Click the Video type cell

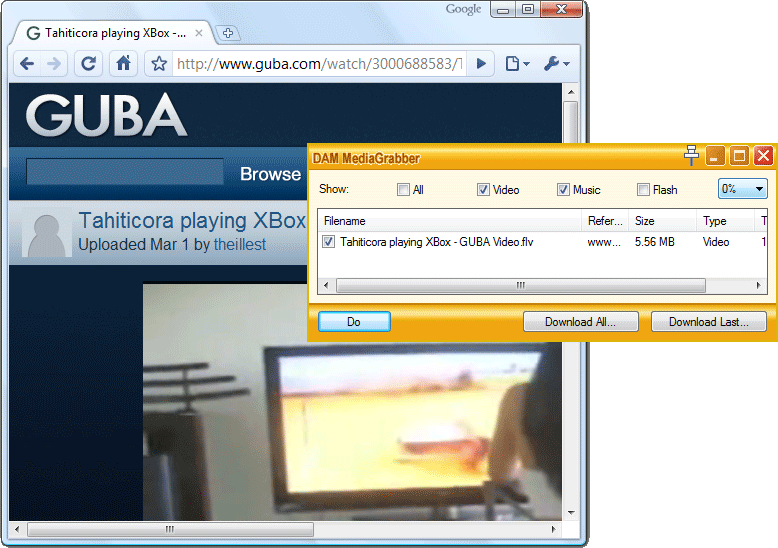point(716,242)
